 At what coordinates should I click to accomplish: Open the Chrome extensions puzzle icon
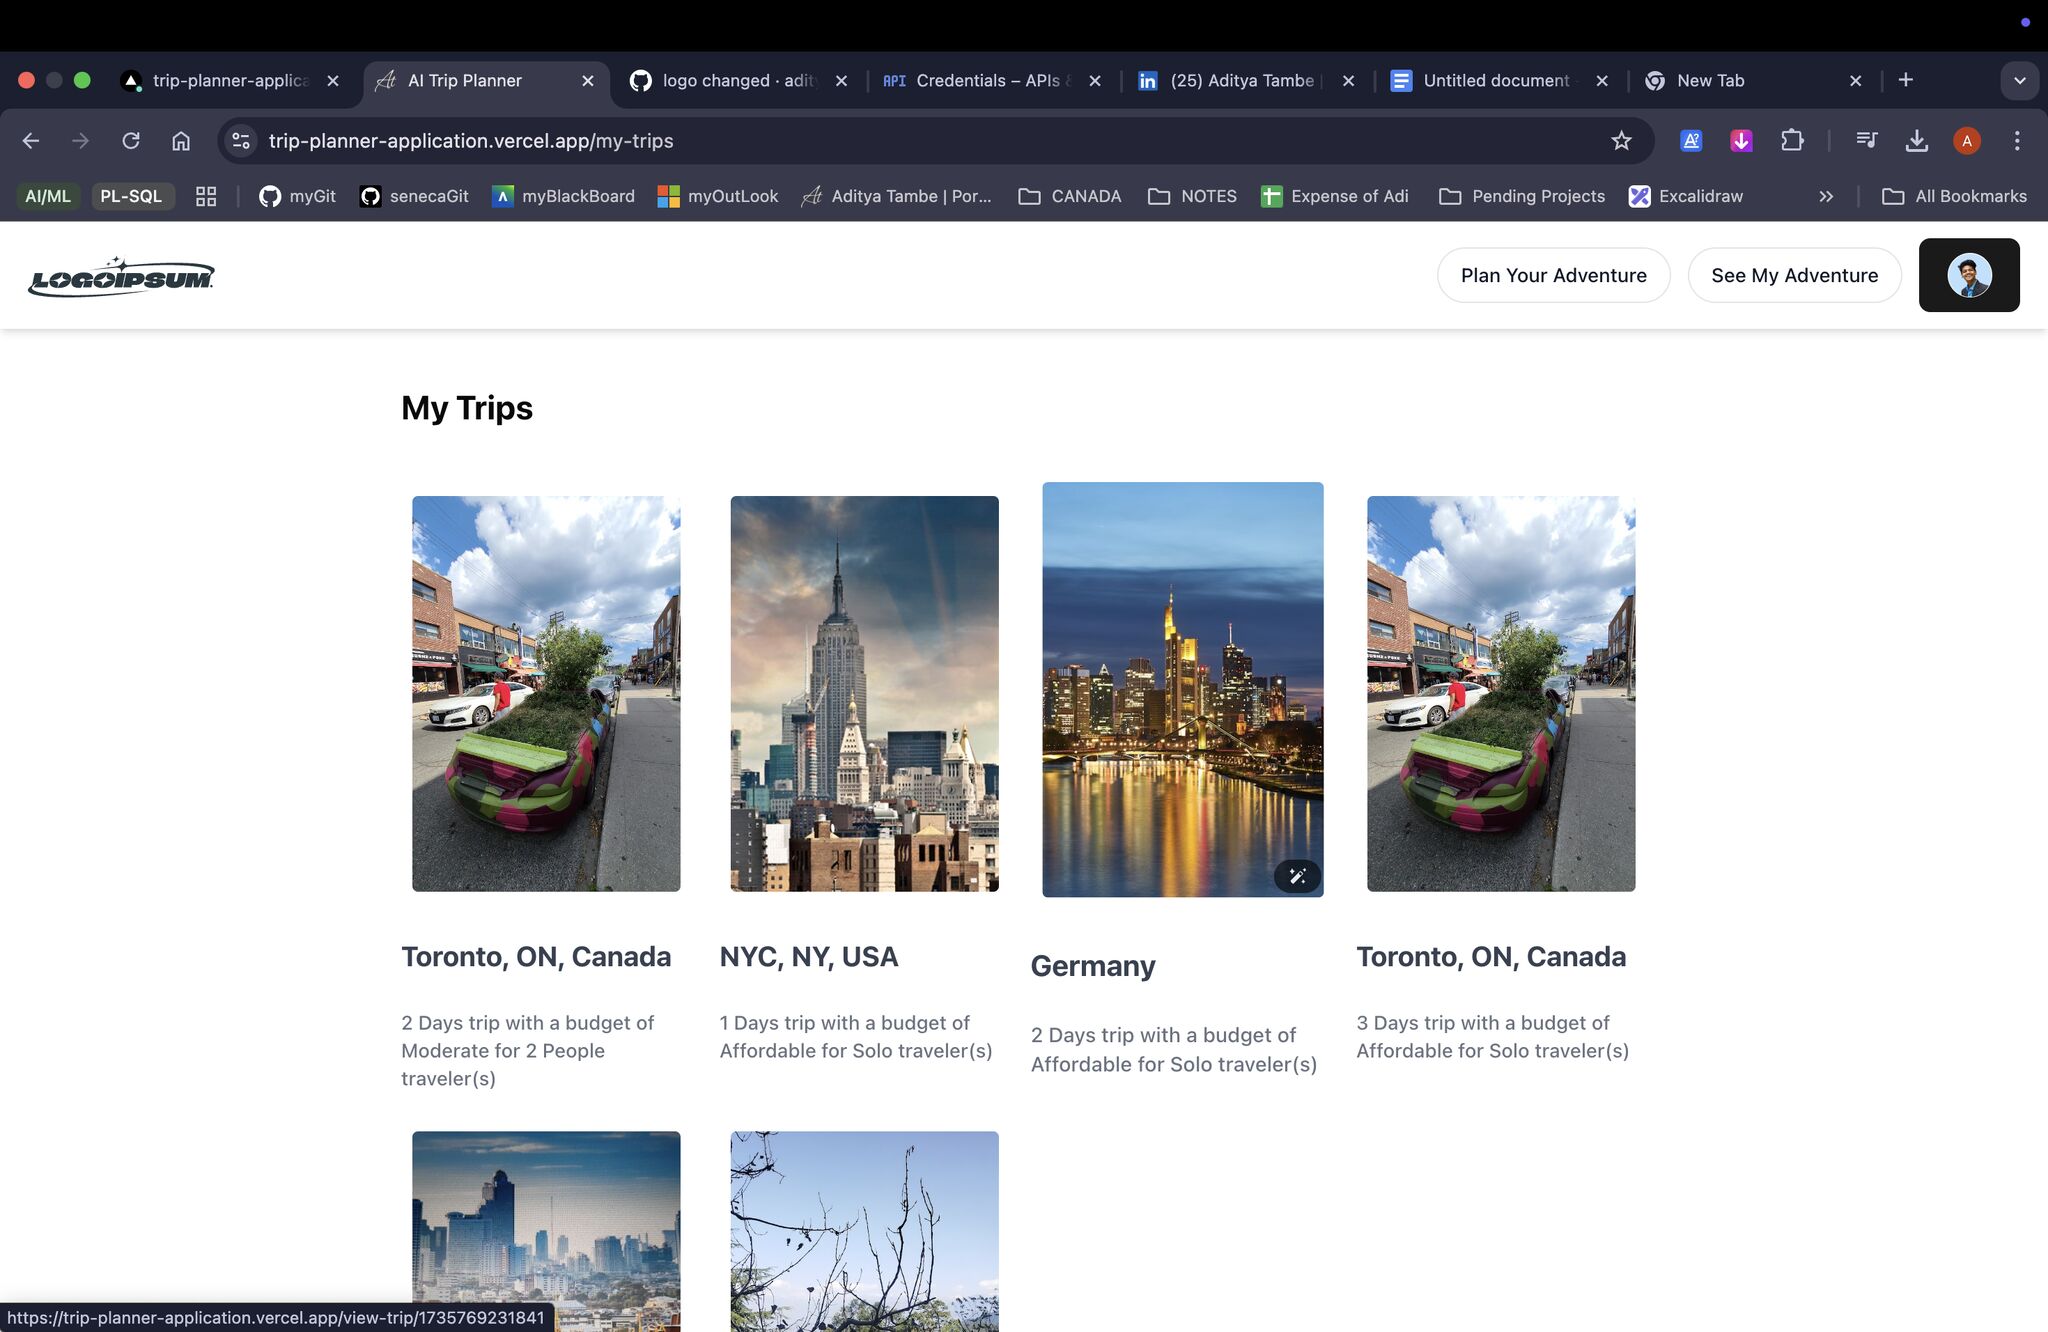pyautogui.click(x=1792, y=141)
